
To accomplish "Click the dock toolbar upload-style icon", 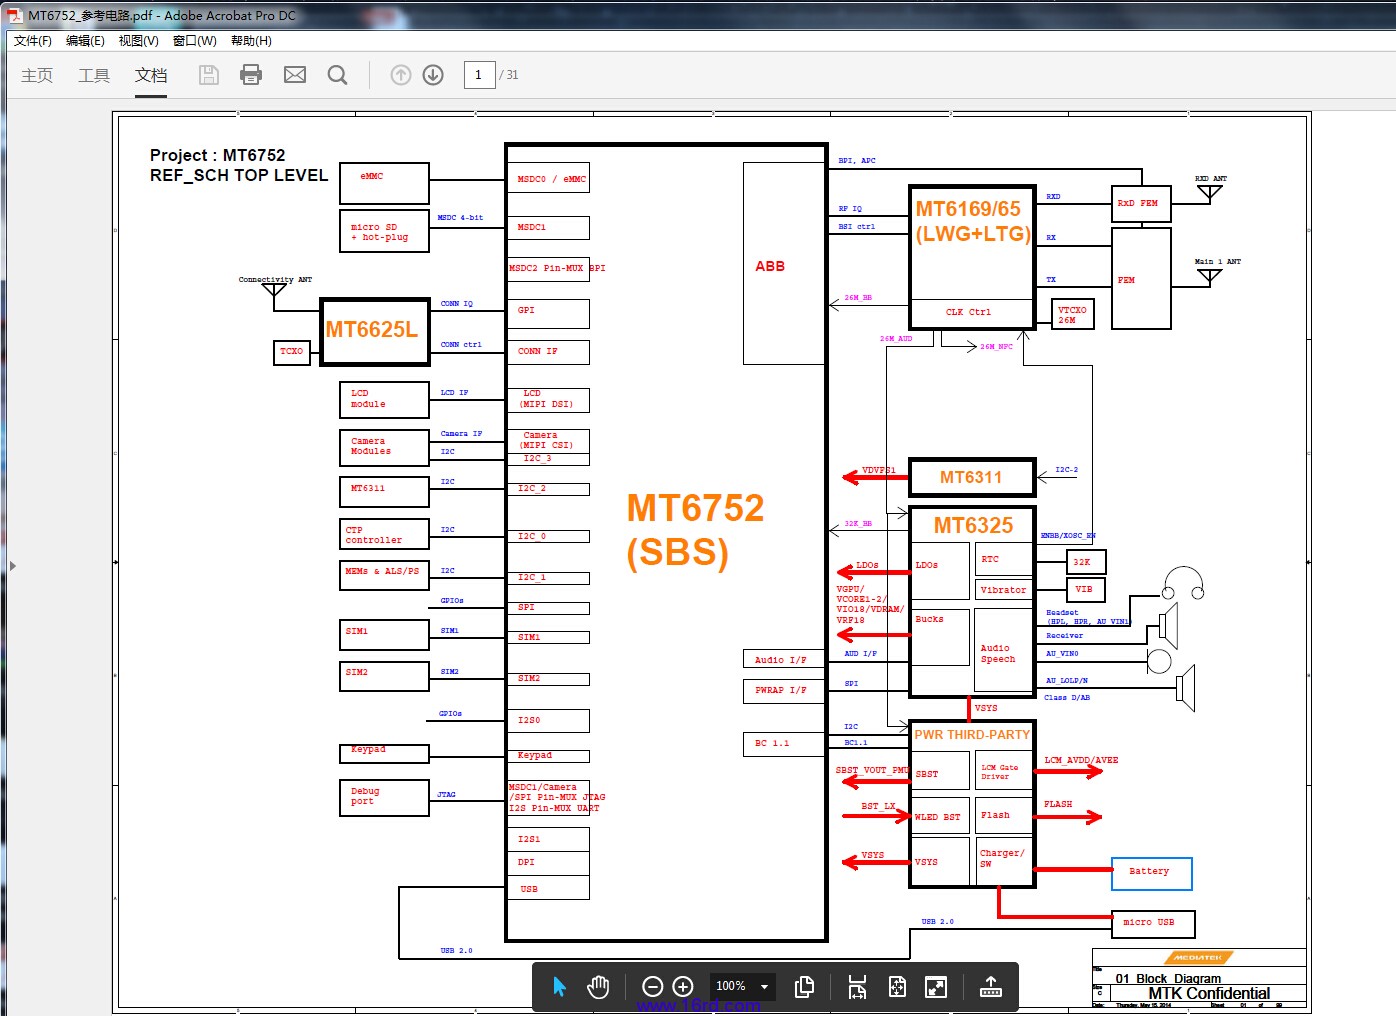I will point(990,987).
